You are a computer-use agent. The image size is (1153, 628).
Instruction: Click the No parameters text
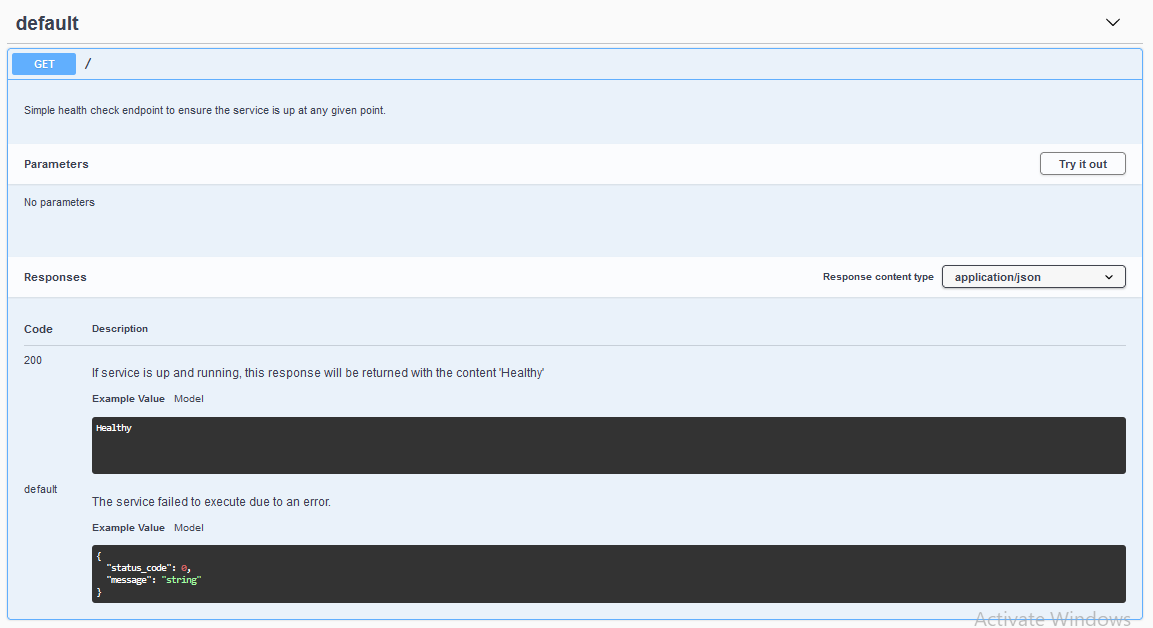coord(59,202)
